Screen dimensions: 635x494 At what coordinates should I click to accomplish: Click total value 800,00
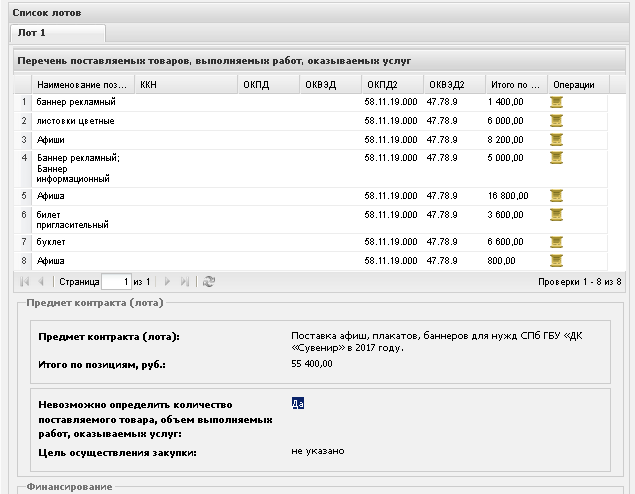tap(501, 261)
